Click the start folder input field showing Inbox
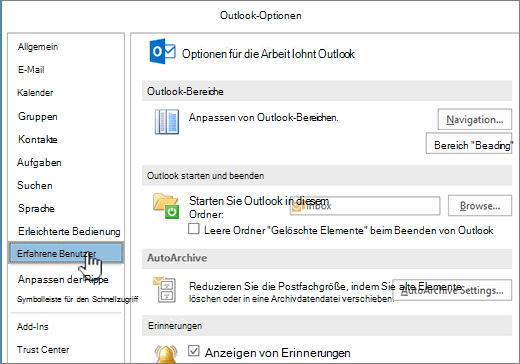Screen dimensions: 520x364 365,206
